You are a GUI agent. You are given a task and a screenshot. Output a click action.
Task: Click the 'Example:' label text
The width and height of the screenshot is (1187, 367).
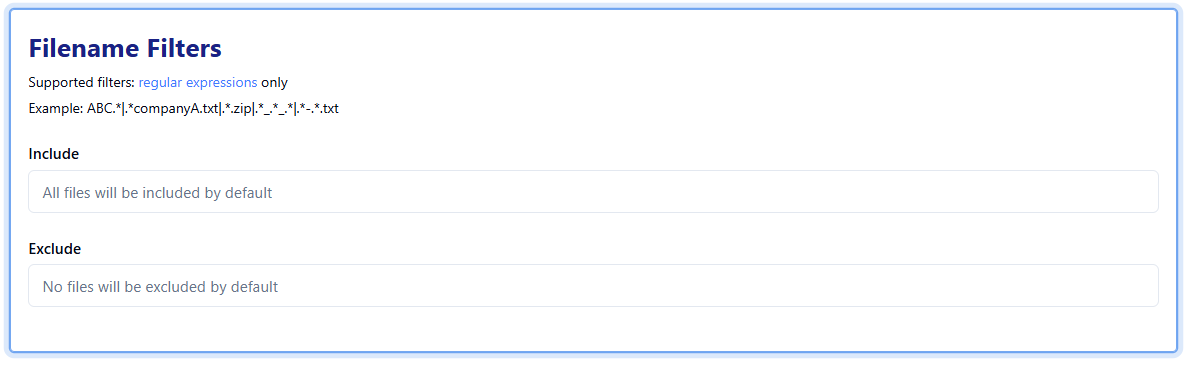[56, 108]
